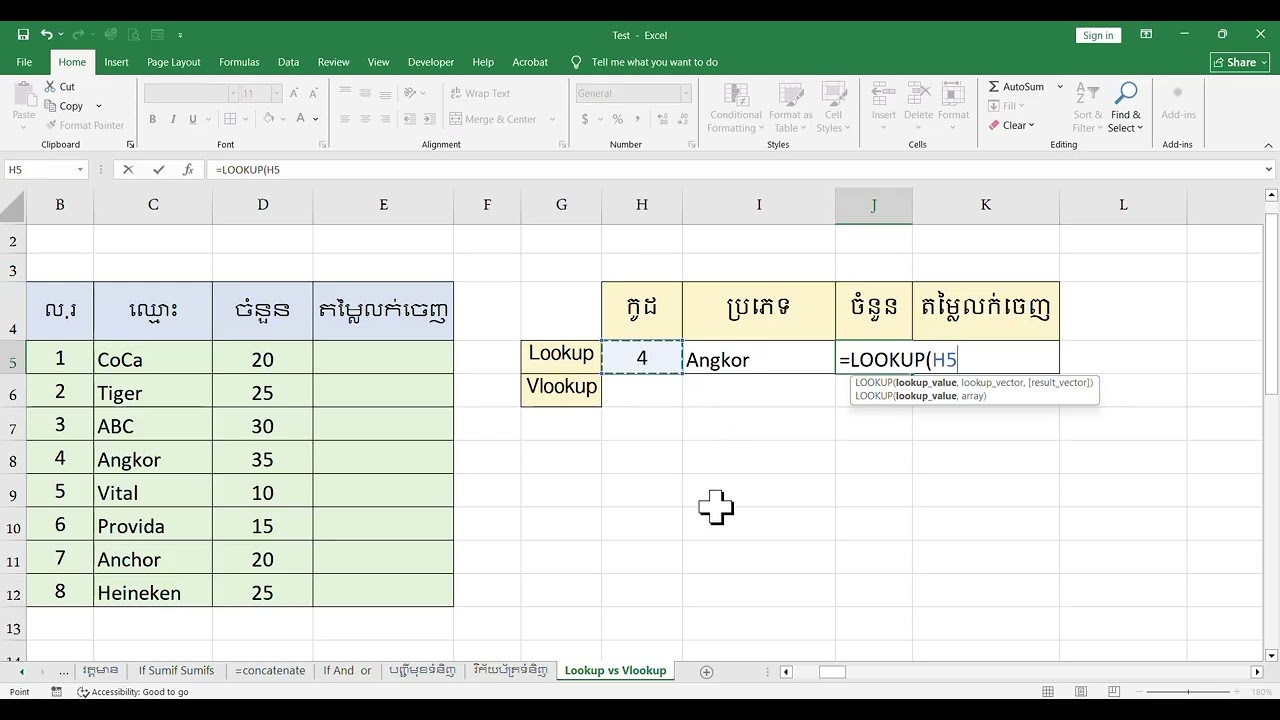Open the Ribbon Display Options

1146,35
